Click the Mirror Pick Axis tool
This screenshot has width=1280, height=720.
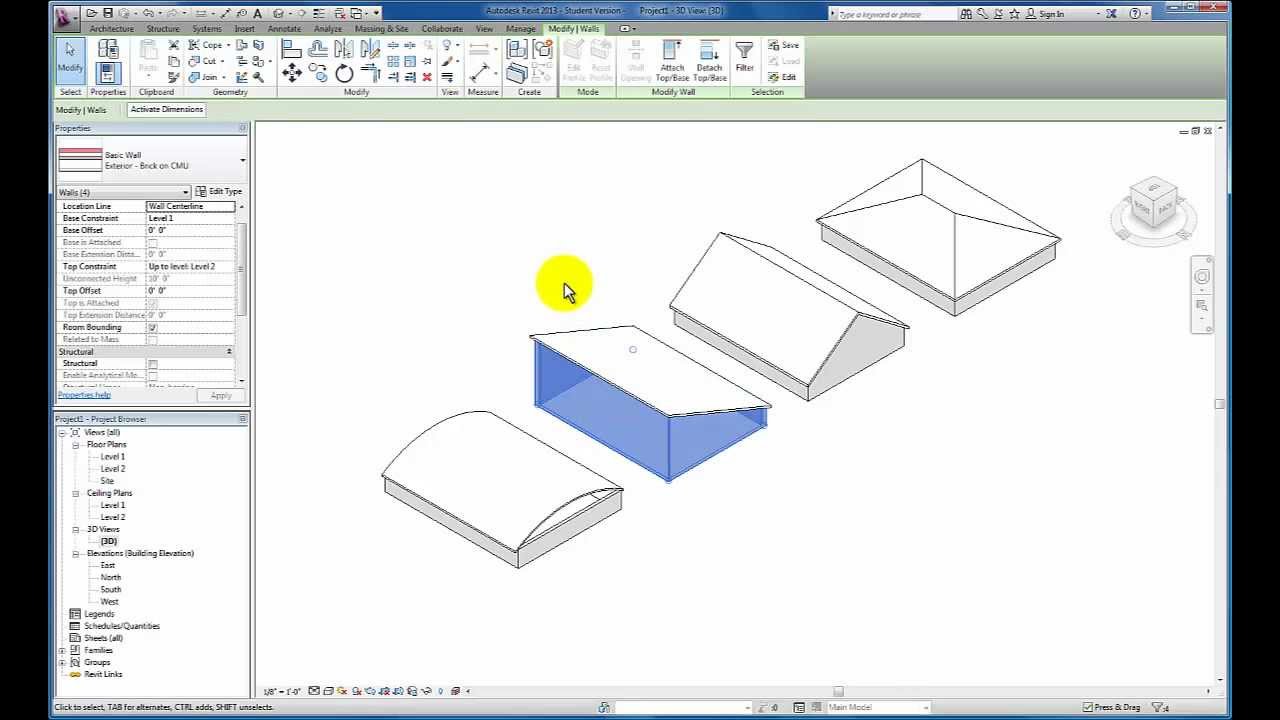pos(344,49)
